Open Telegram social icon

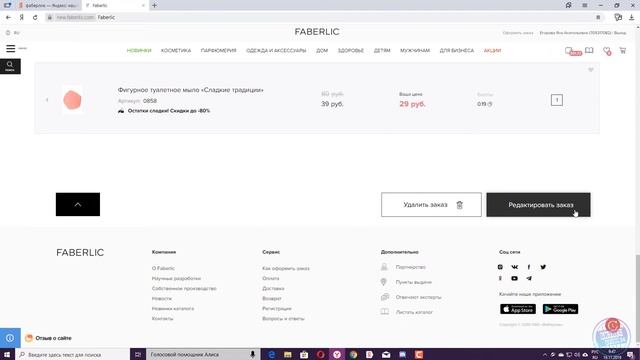point(529,278)
